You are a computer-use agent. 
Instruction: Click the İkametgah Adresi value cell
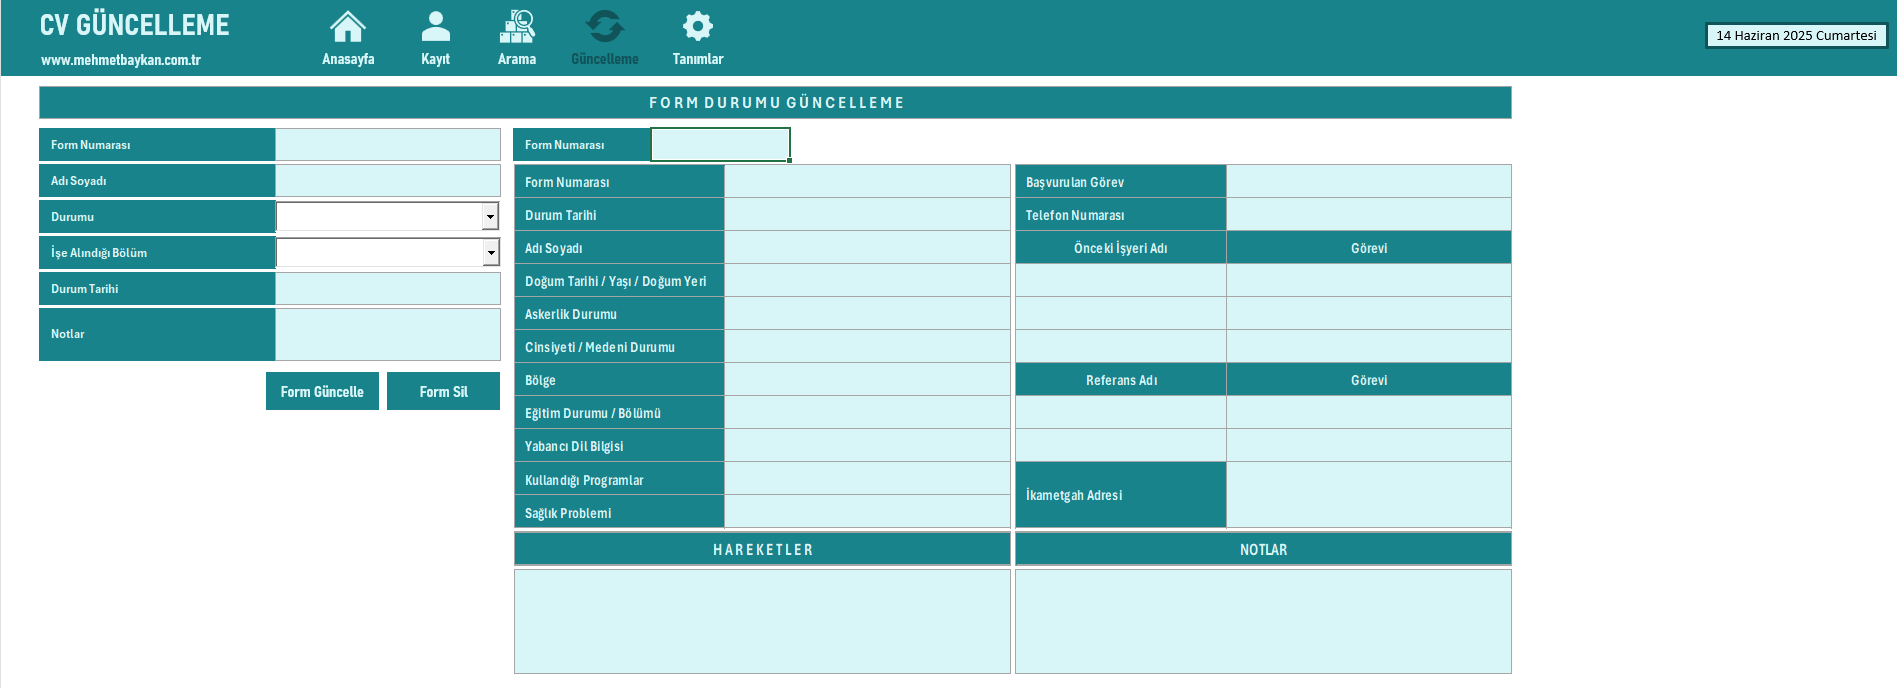[x=1369, y=495]
